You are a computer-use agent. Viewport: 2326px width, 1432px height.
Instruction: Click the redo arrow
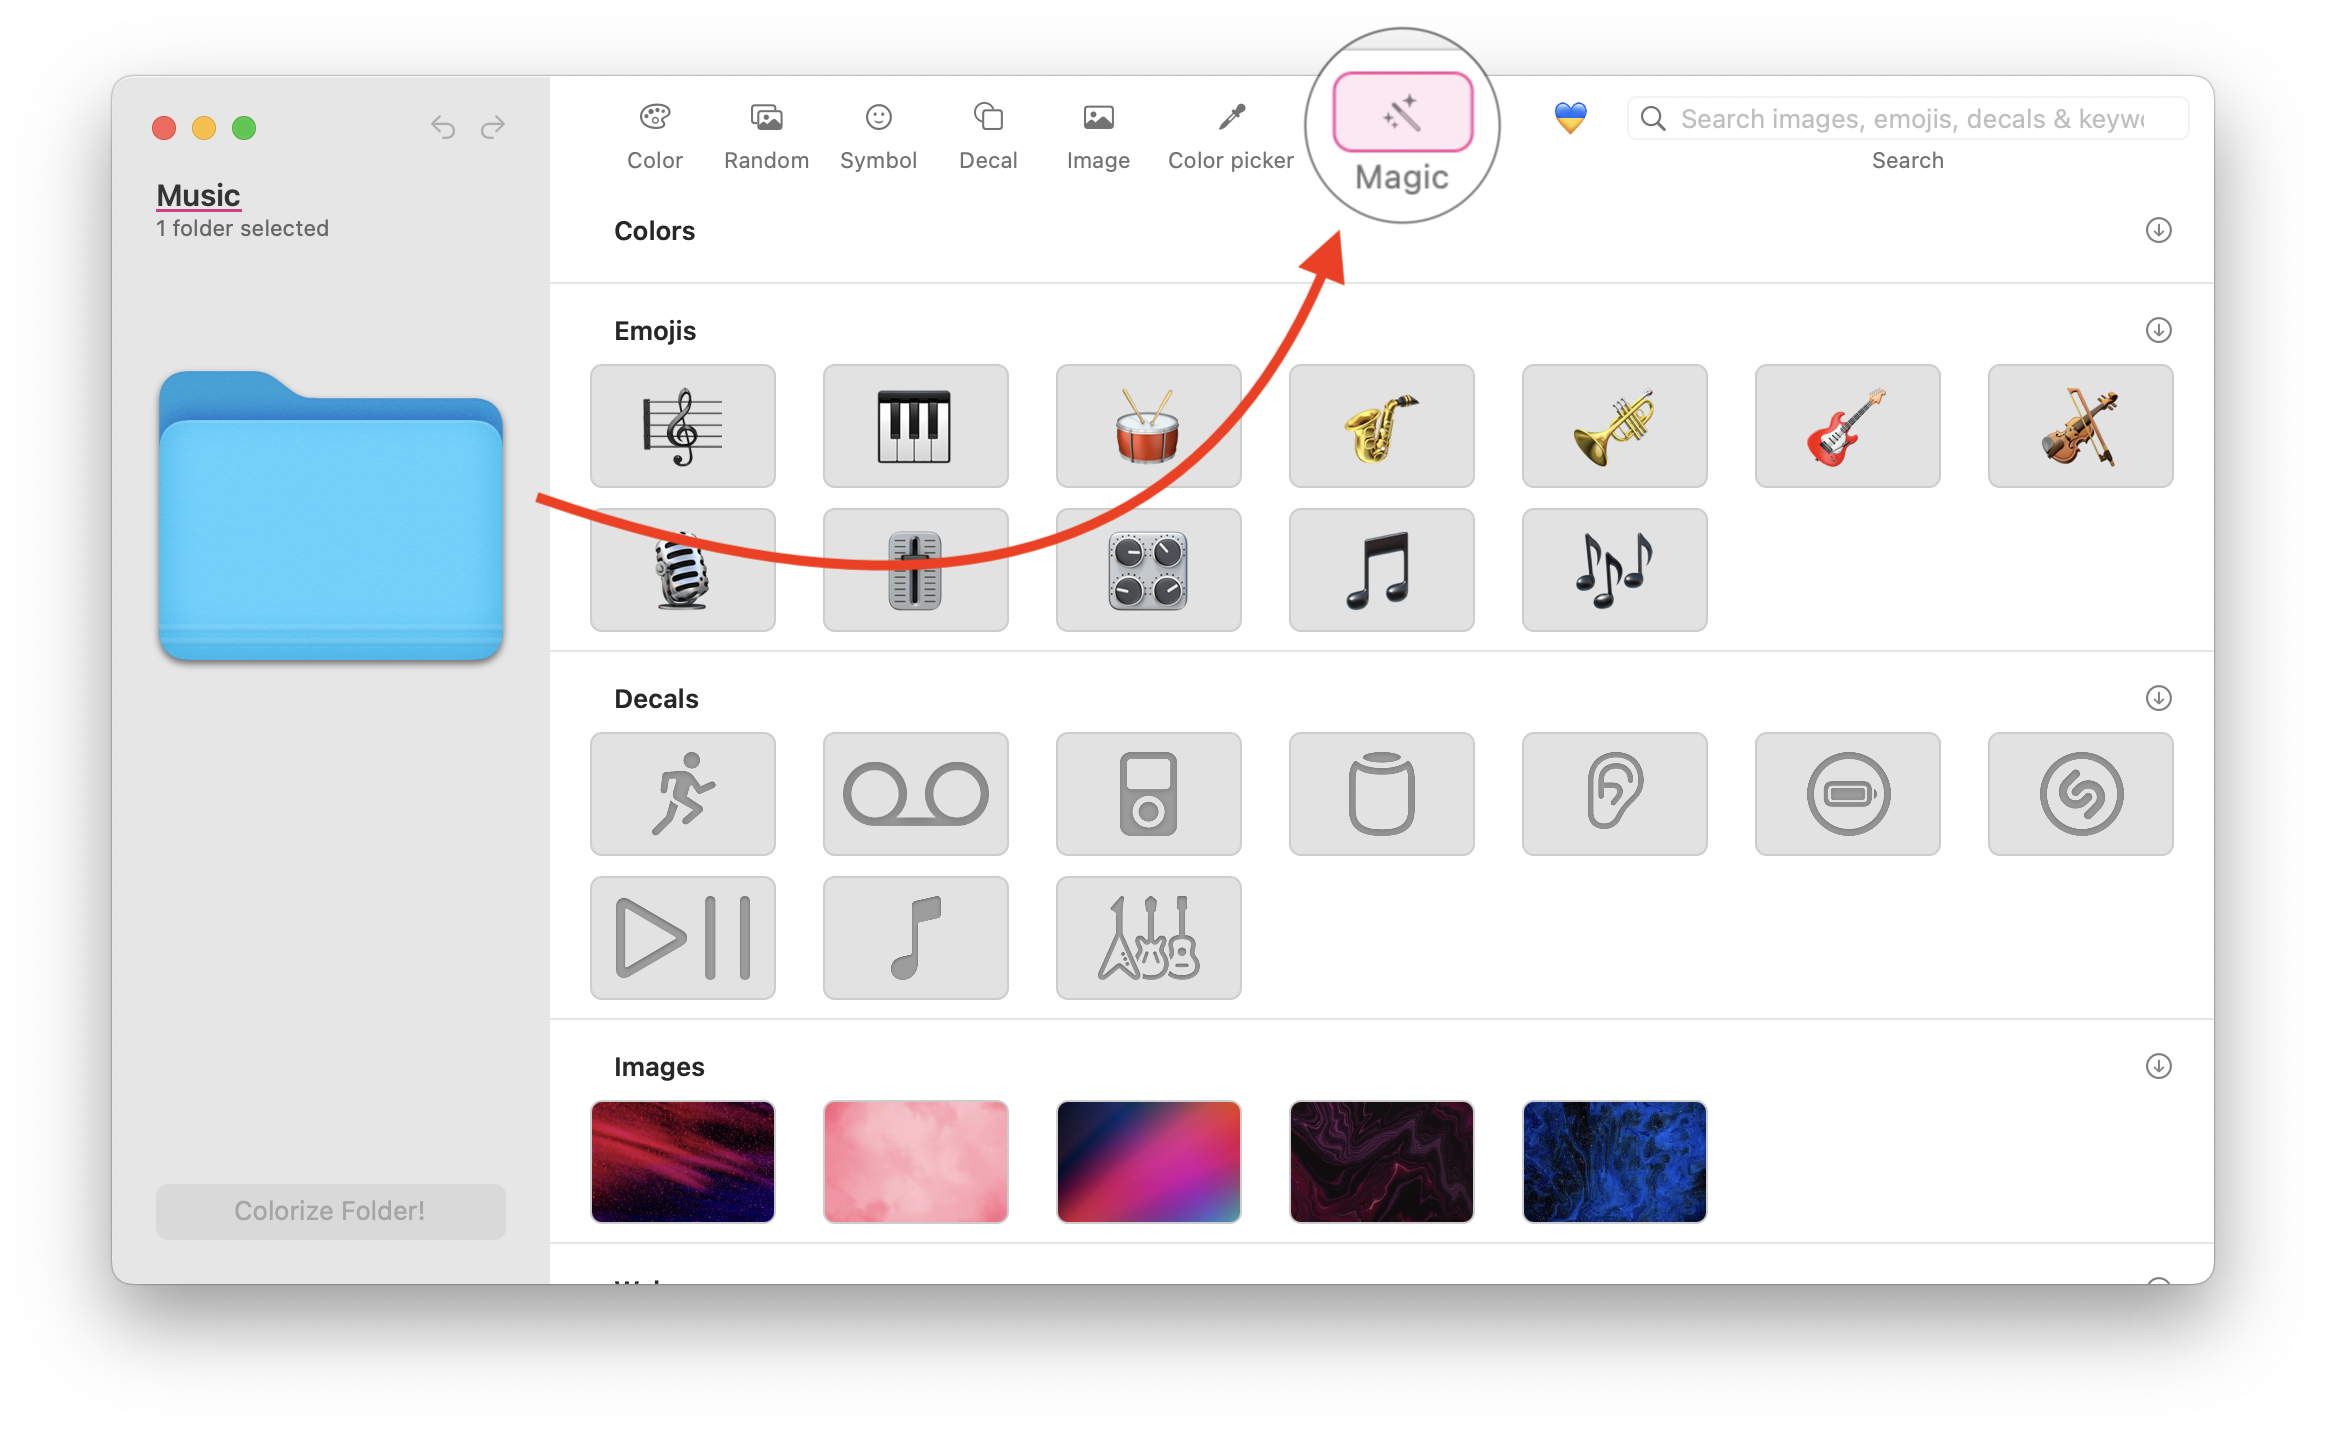click(x=493, y=127)
